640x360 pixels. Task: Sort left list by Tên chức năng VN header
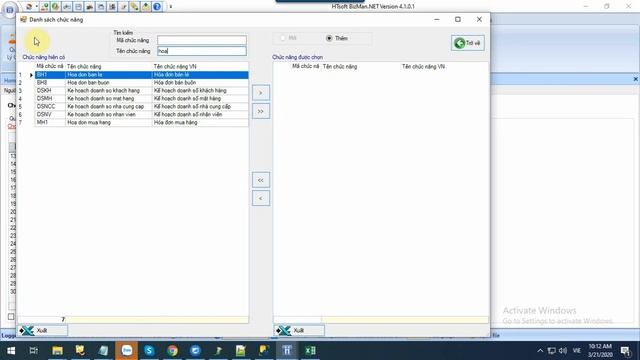pos(200,67)
